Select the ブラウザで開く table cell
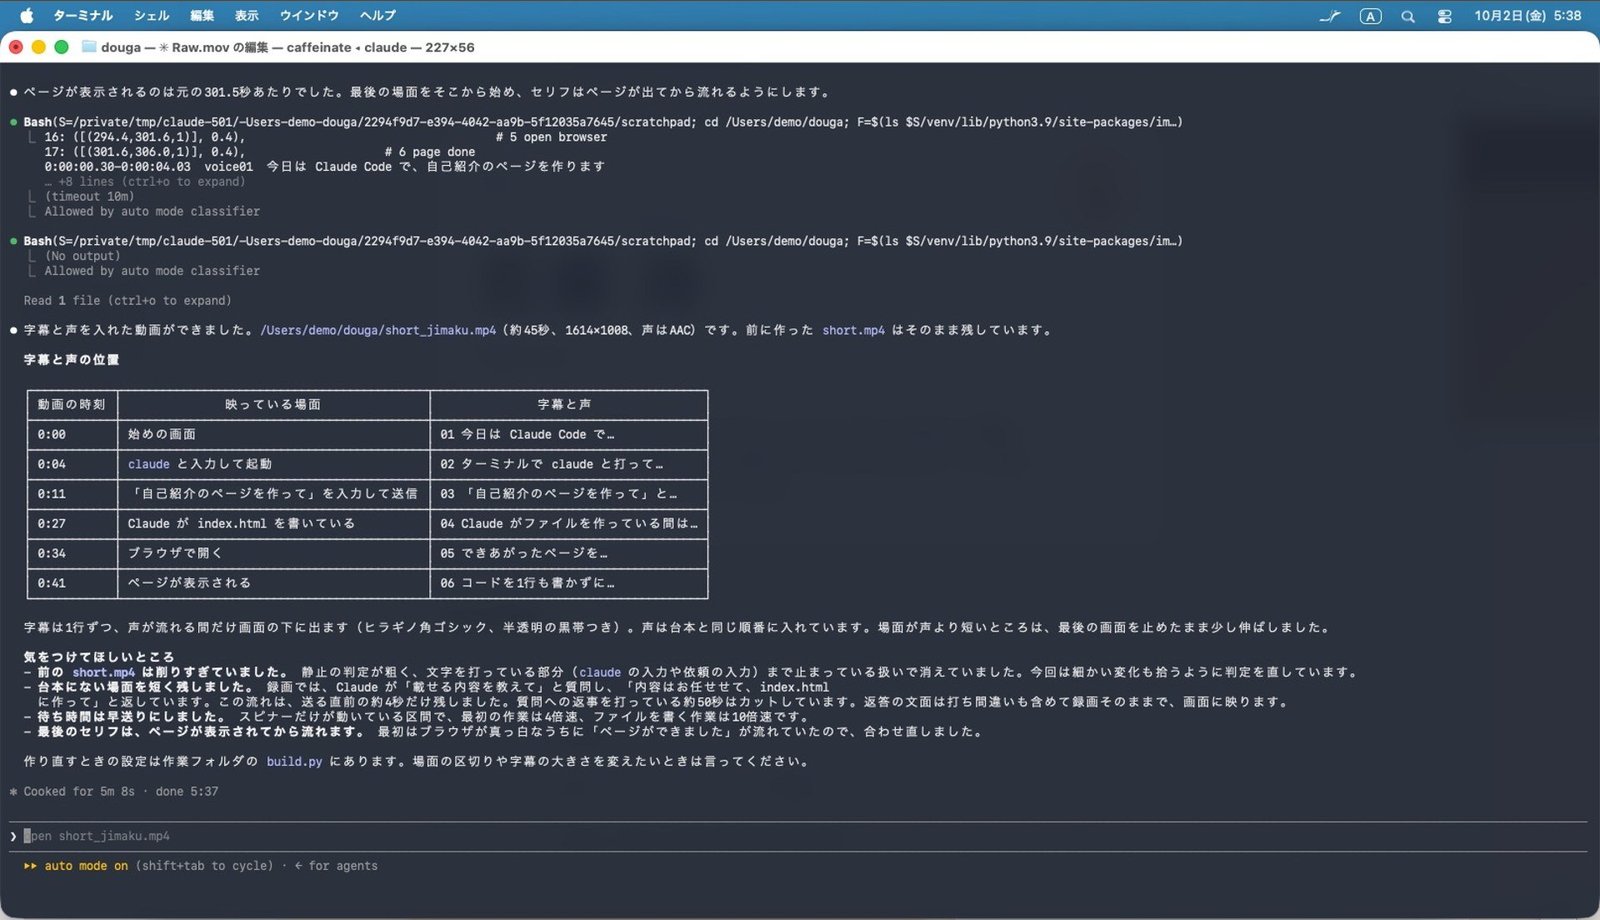Image resolution: width=1600 pixels, height=920 pixels. pos(273,553)
